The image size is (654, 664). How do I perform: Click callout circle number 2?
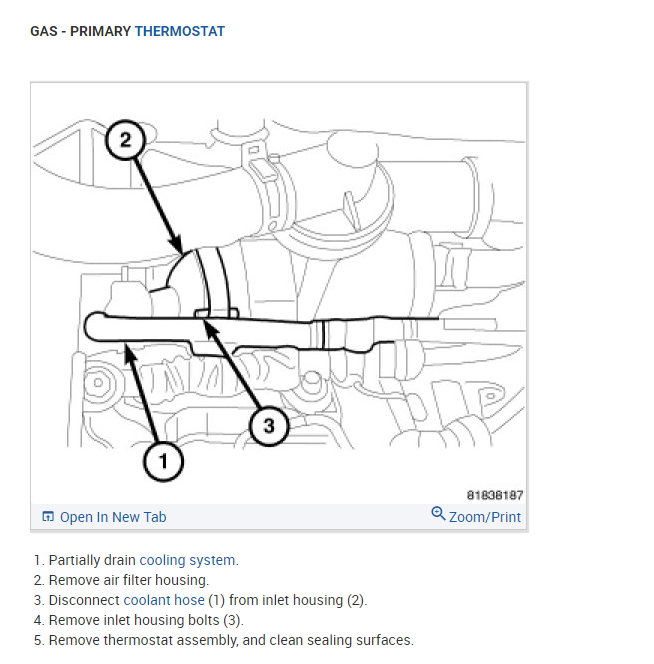click(x=125, y=140)
